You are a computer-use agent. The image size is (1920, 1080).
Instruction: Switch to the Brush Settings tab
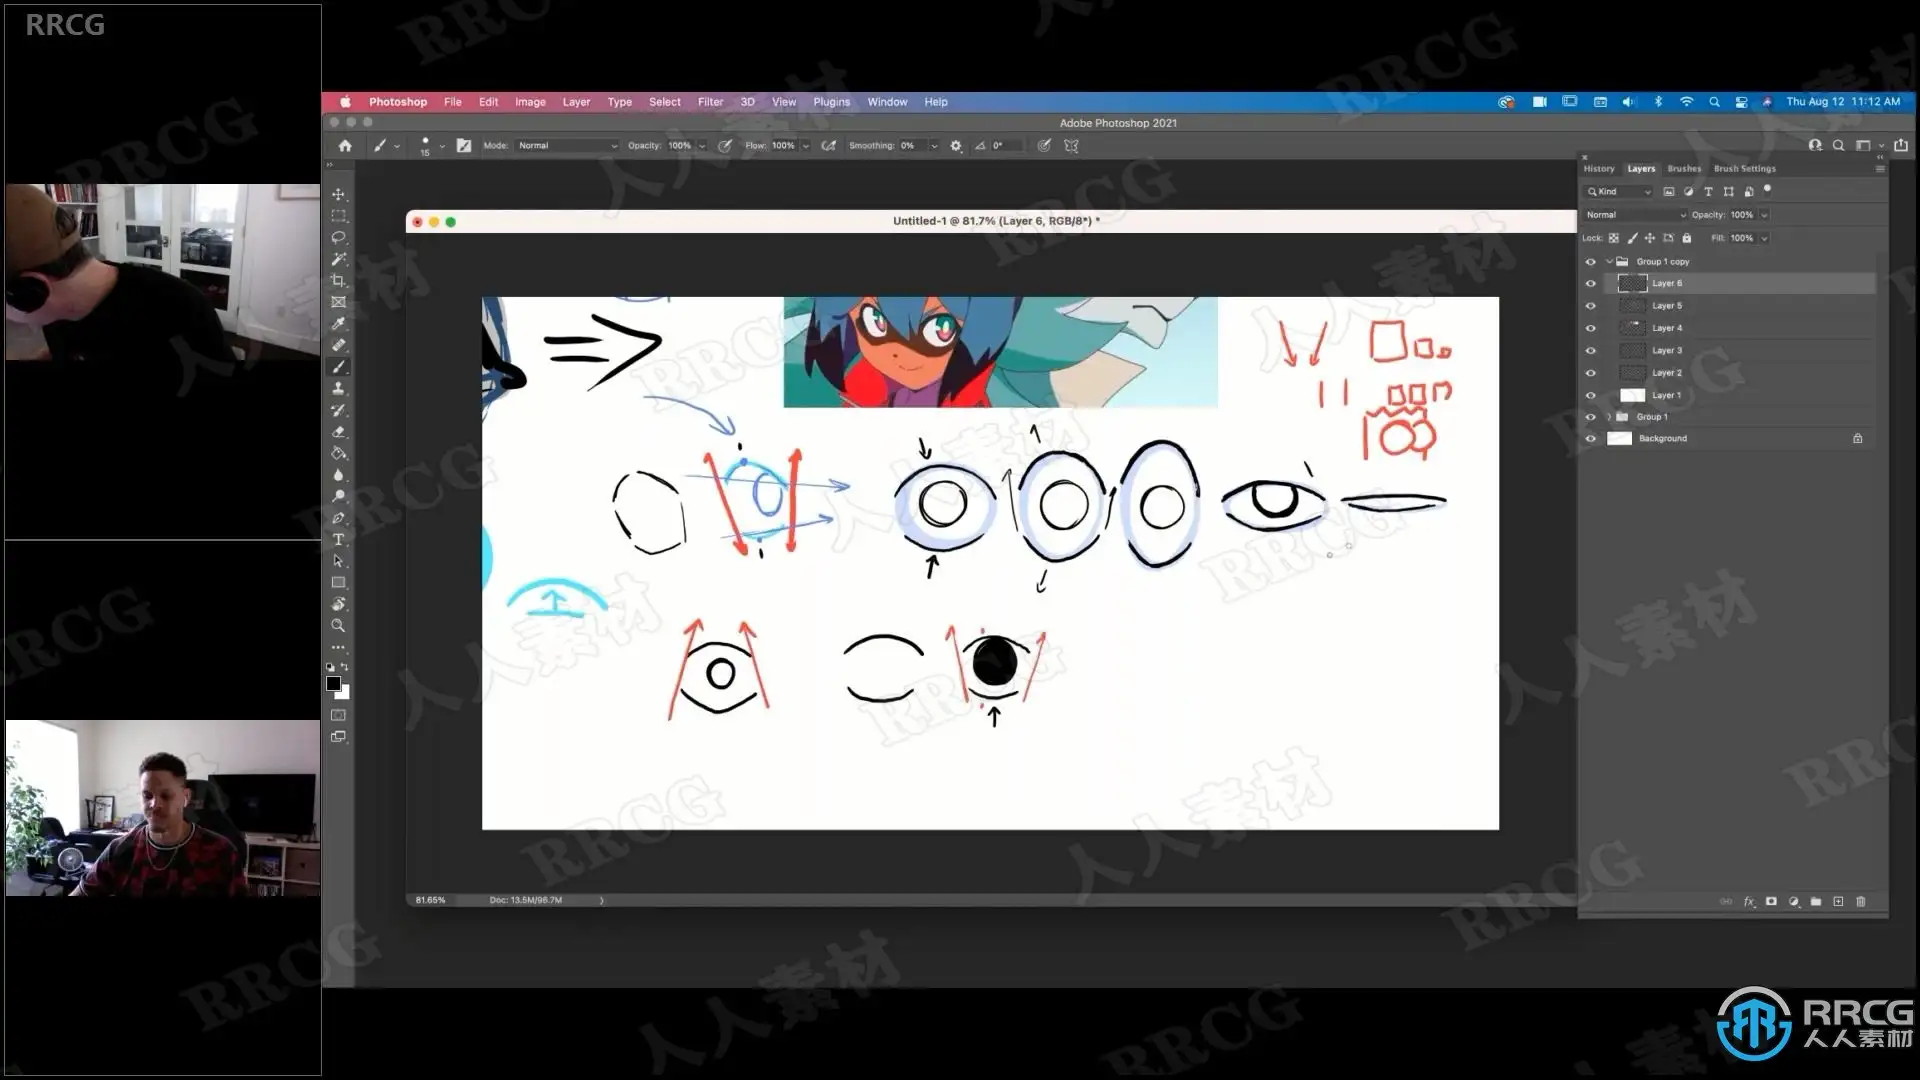[1744, 169]
